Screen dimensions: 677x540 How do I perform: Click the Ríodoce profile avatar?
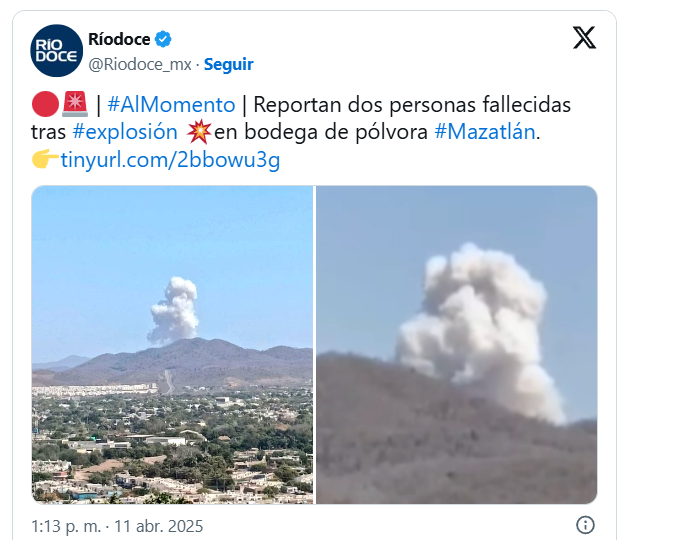(57, 51)
